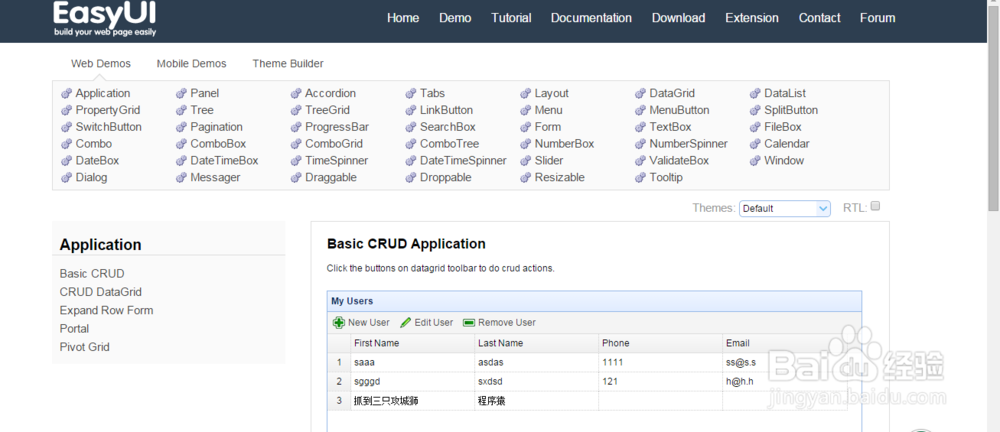Open the Home menu item
This screenshot has width=1000, height=432.
[403, 18]
